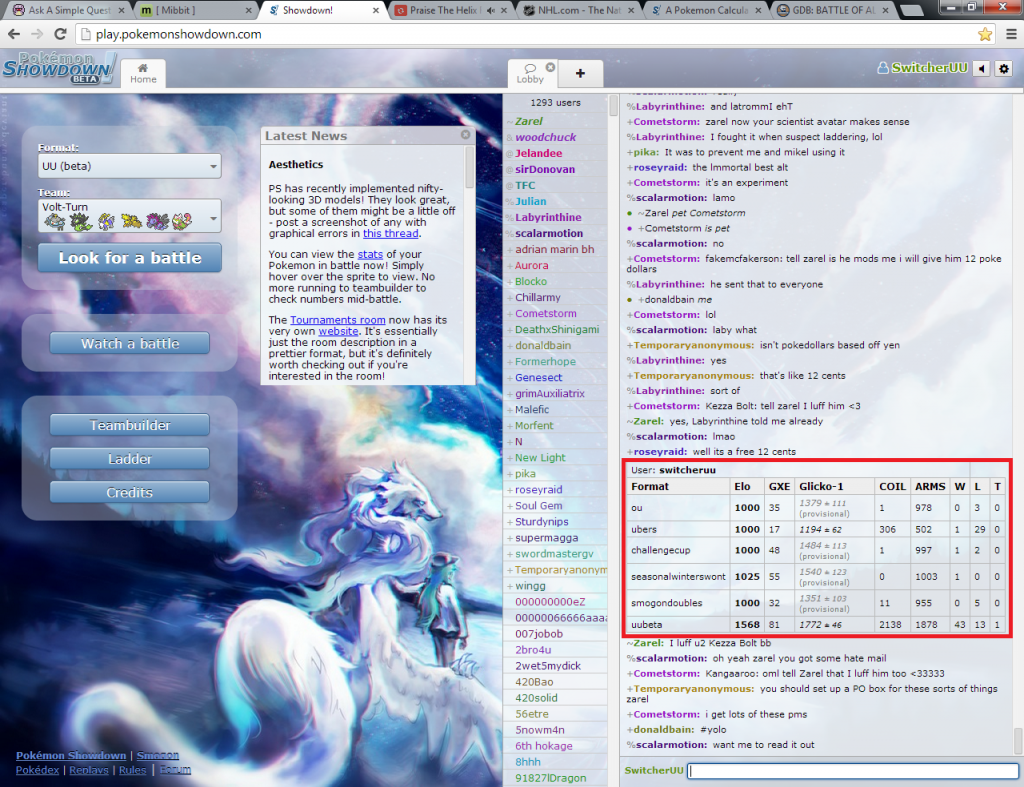Select user 6th hokage in the user list
The height and width of the screenshot is (787, 1024).
click(x=543, y=746)
